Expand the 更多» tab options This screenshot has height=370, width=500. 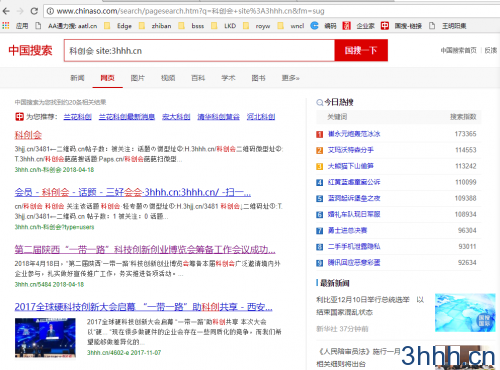point(290,78)
